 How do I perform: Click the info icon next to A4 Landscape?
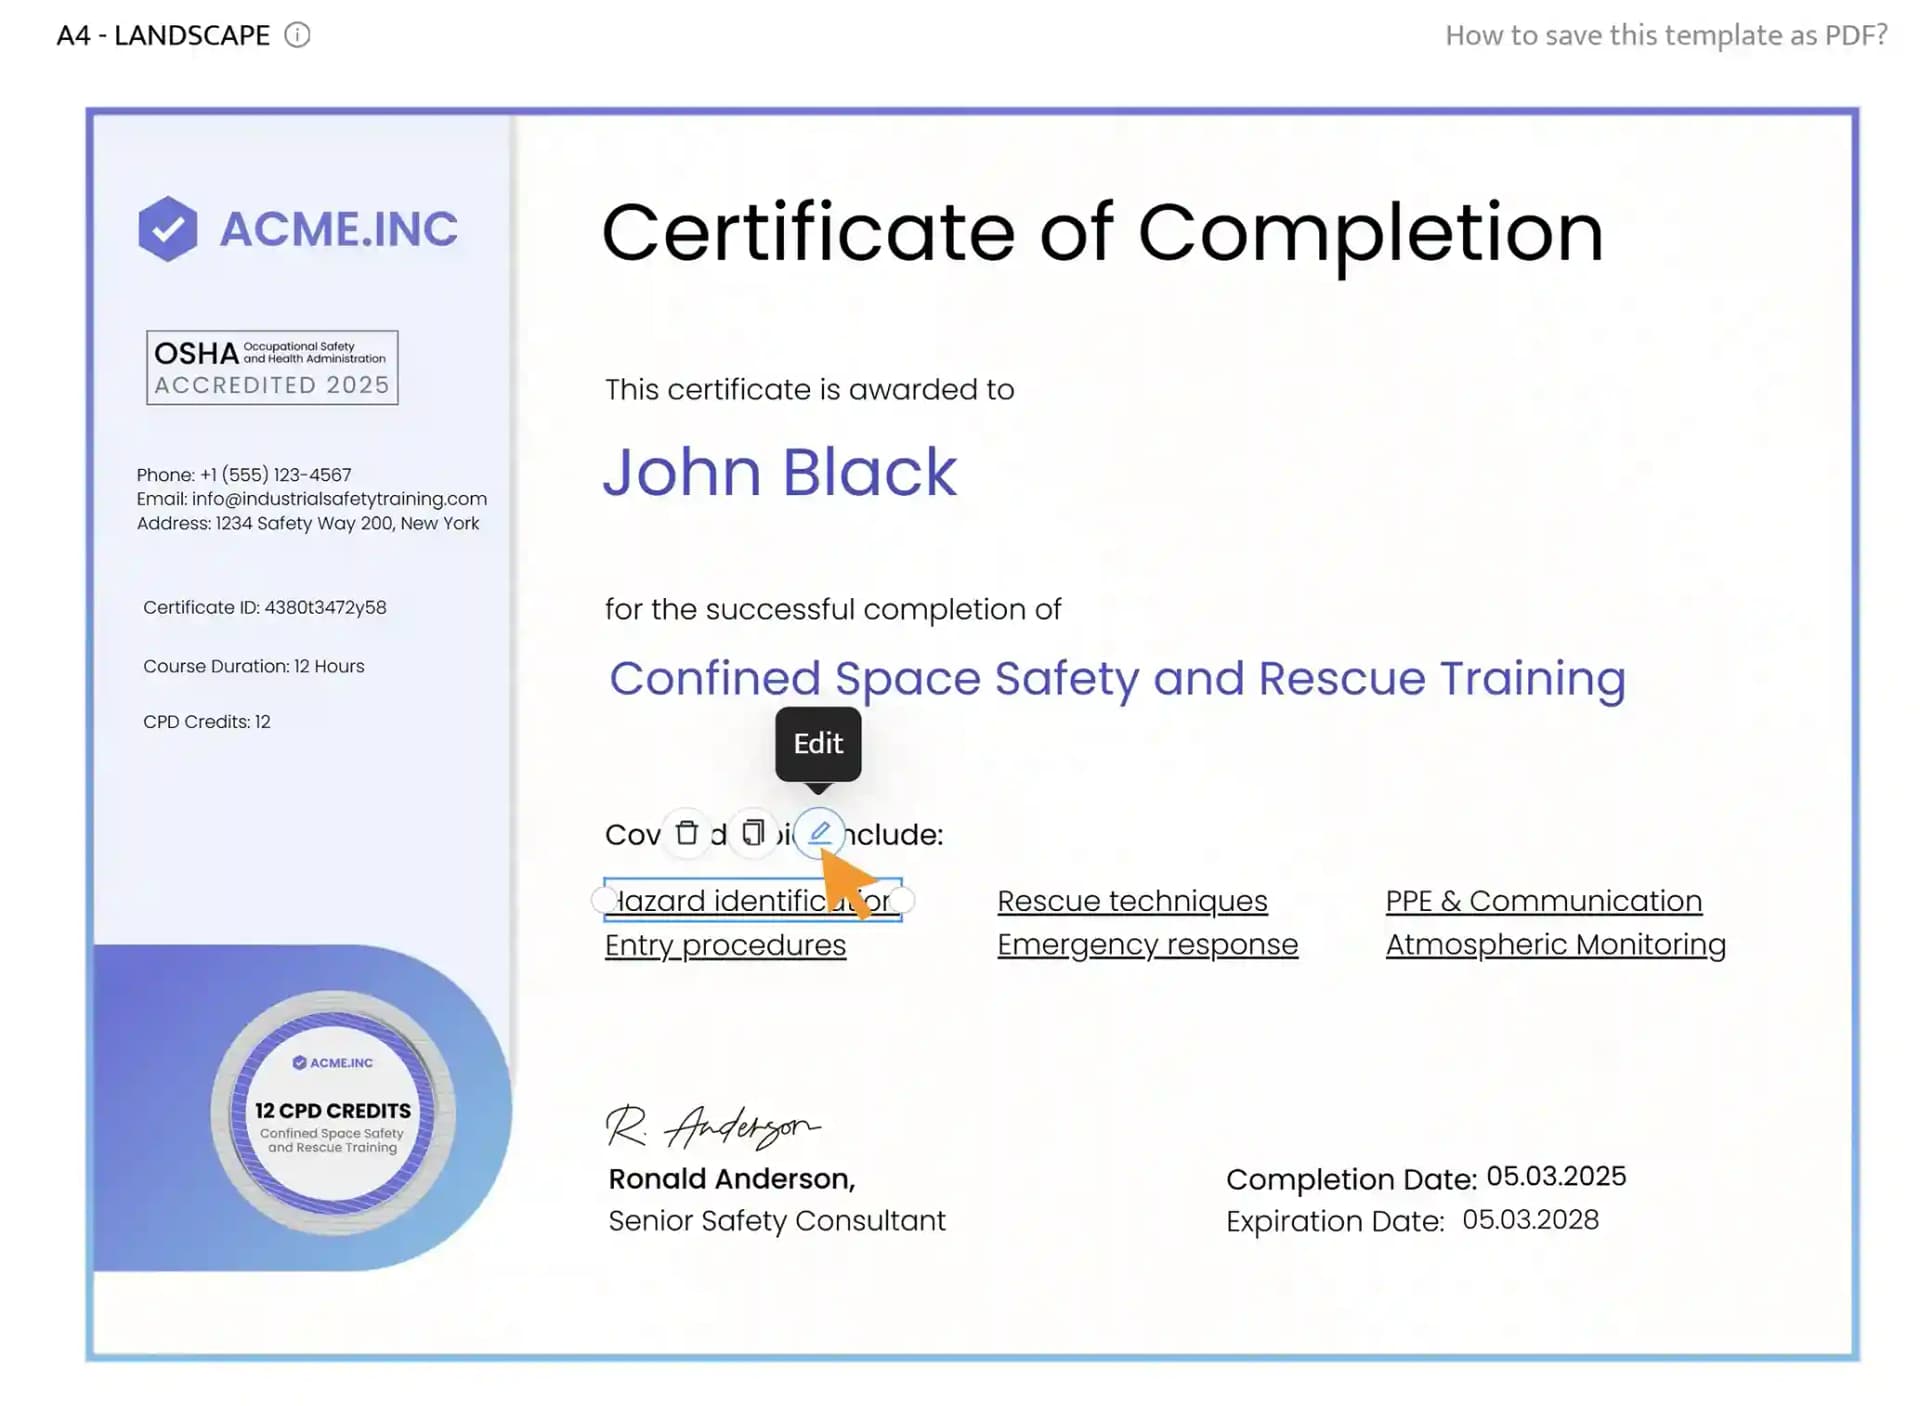click(298, 33)
